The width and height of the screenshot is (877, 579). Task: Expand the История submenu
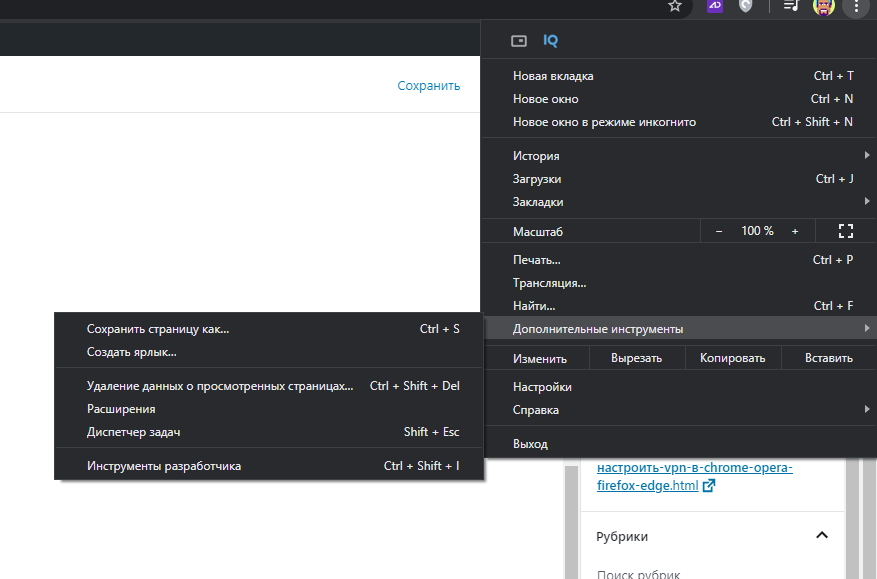point(678,156)
